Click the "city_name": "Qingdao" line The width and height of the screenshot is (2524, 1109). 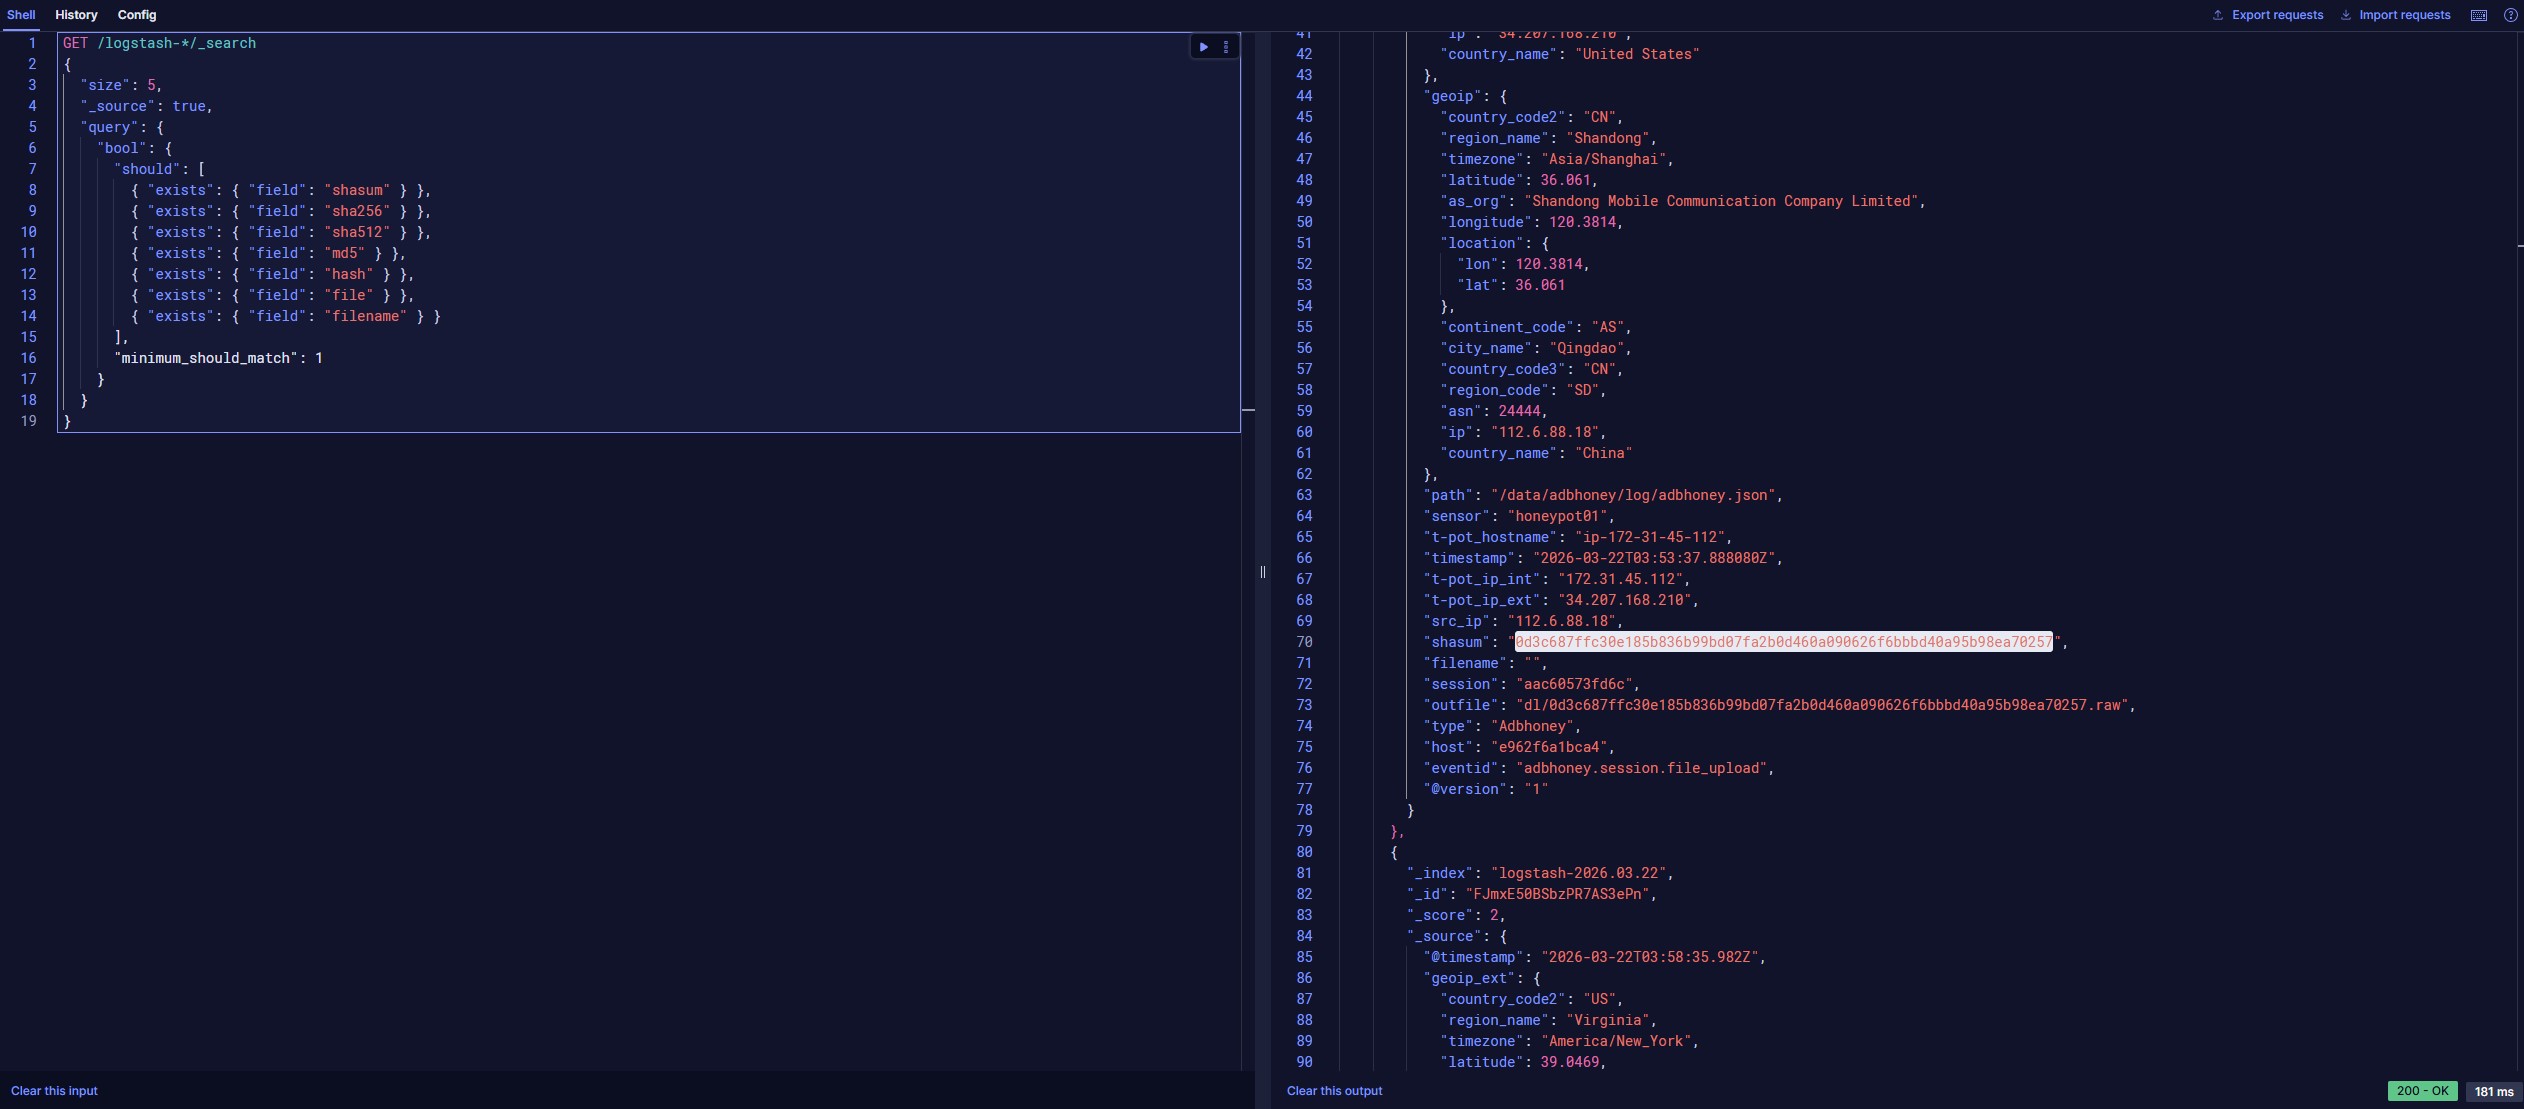pyautogui.click(x=1536, y=348)
